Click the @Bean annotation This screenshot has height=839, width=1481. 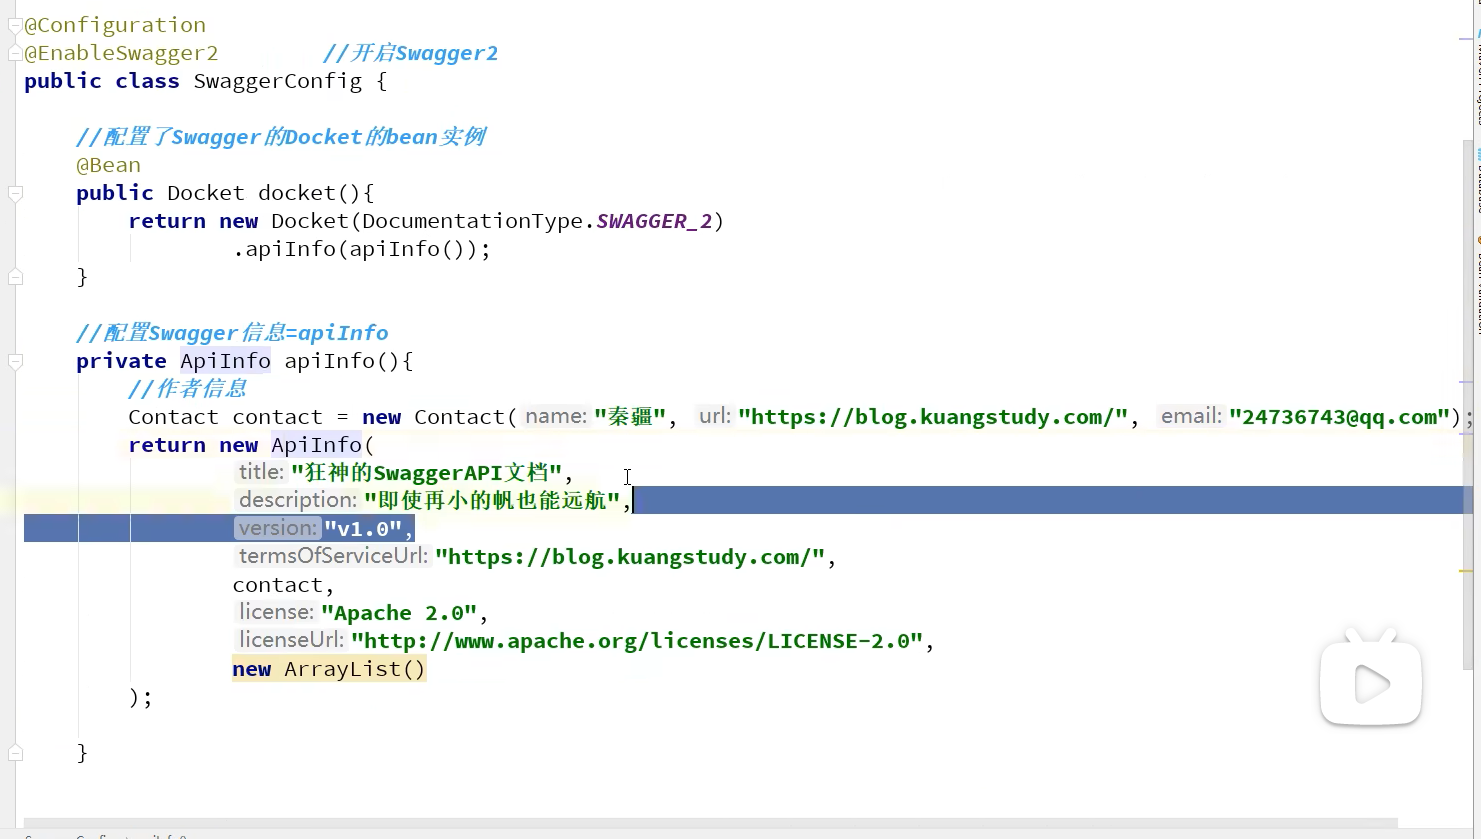coord(108,165)
